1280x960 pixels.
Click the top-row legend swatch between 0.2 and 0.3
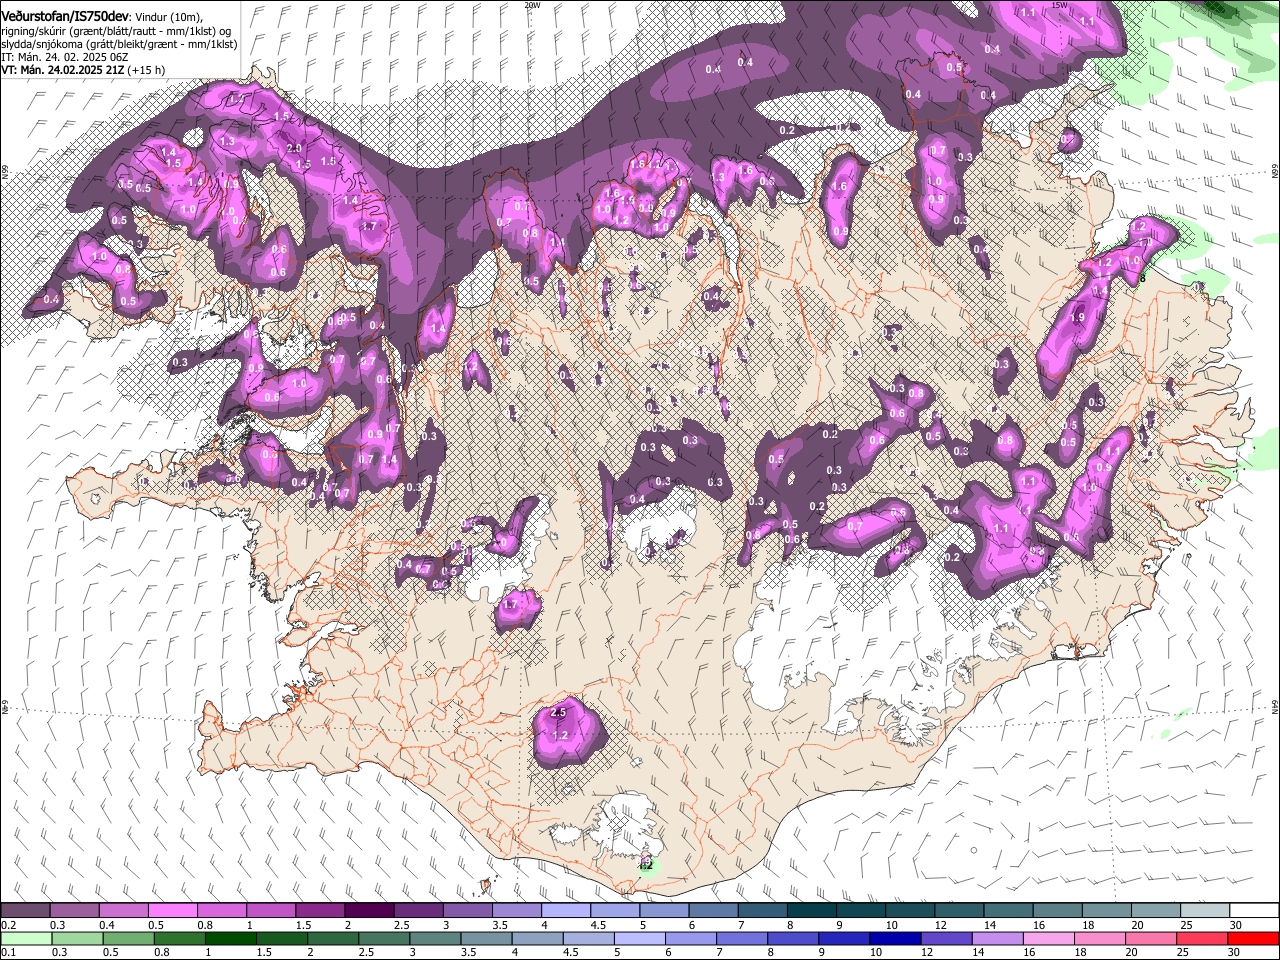pos(25,911)
